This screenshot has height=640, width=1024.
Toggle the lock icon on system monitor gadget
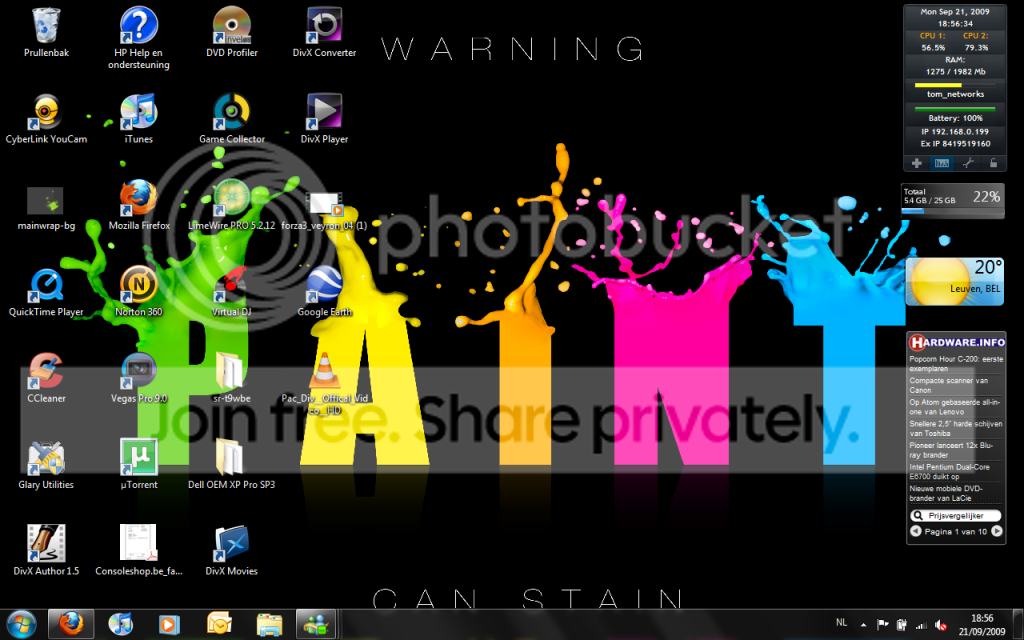993,163
